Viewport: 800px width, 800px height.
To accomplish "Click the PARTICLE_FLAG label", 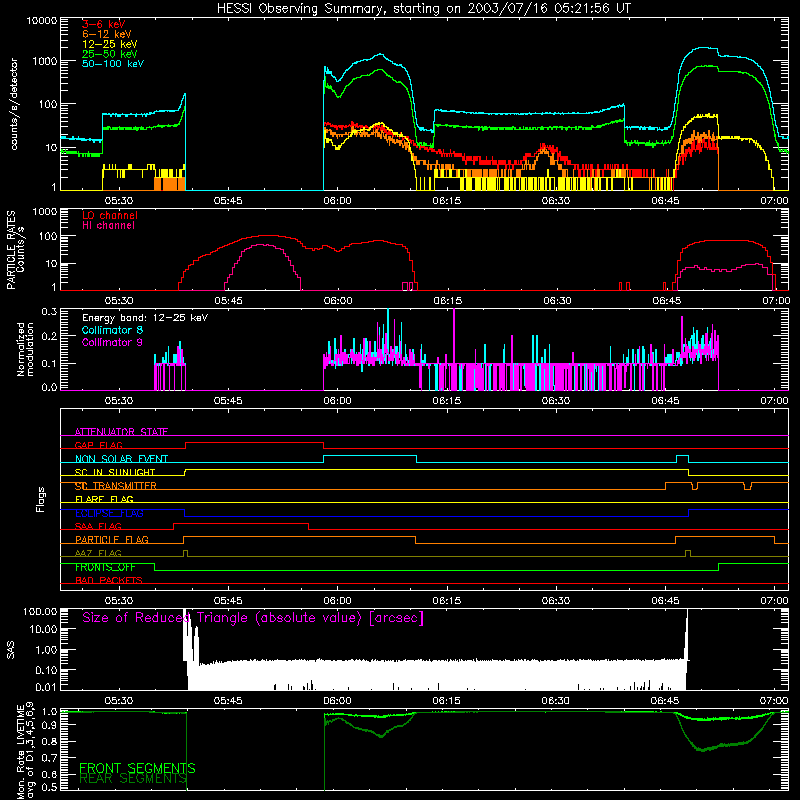I will tap(112, 539).
